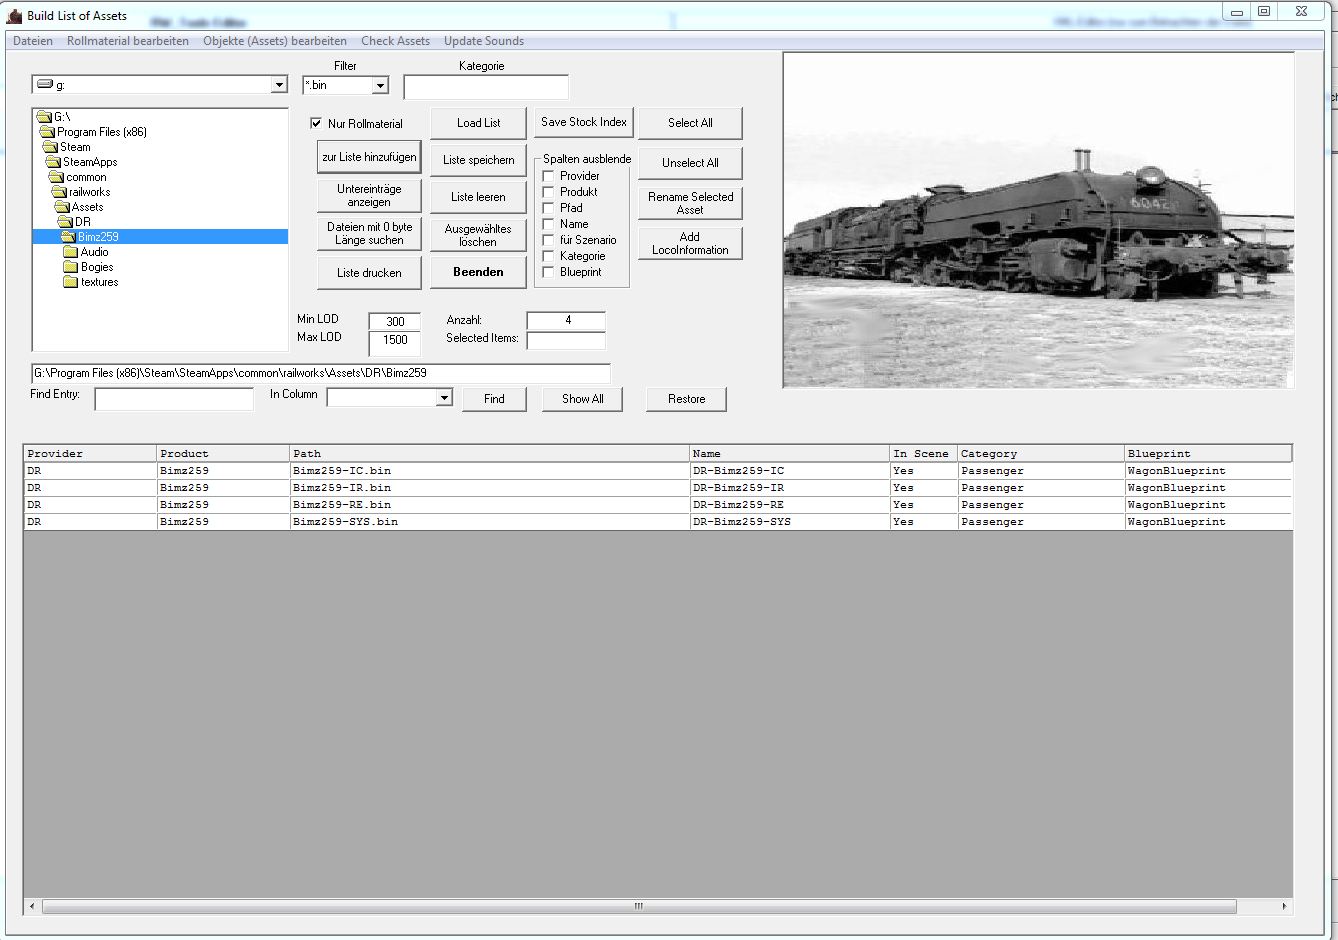Click the Audio folder icon in tree
Image resolution: width=1338 pixels, height=940 pixels.
click(x=70, y=252)
